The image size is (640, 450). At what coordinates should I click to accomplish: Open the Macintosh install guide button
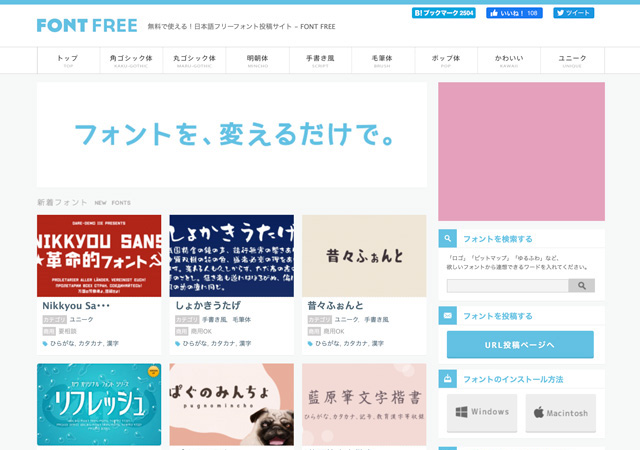pyautogui.click(x=560, y=412)
